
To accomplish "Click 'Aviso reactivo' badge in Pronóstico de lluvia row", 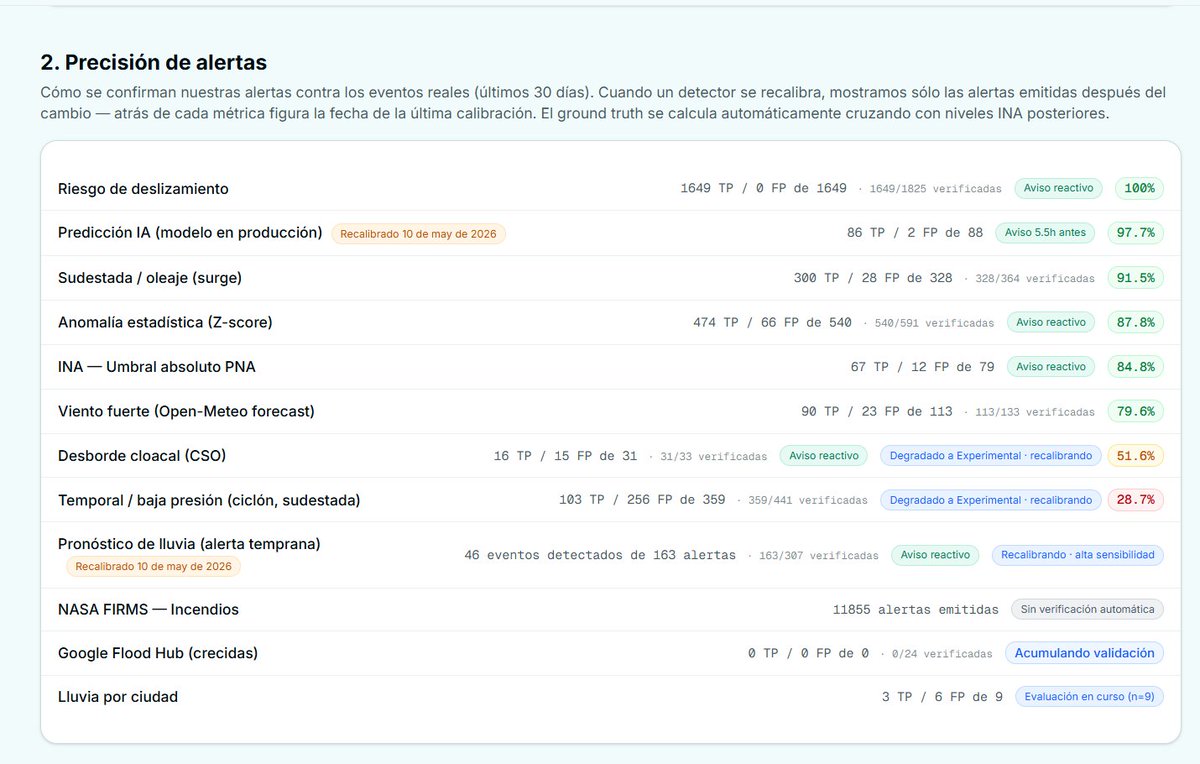I will [x=936, y=554].
